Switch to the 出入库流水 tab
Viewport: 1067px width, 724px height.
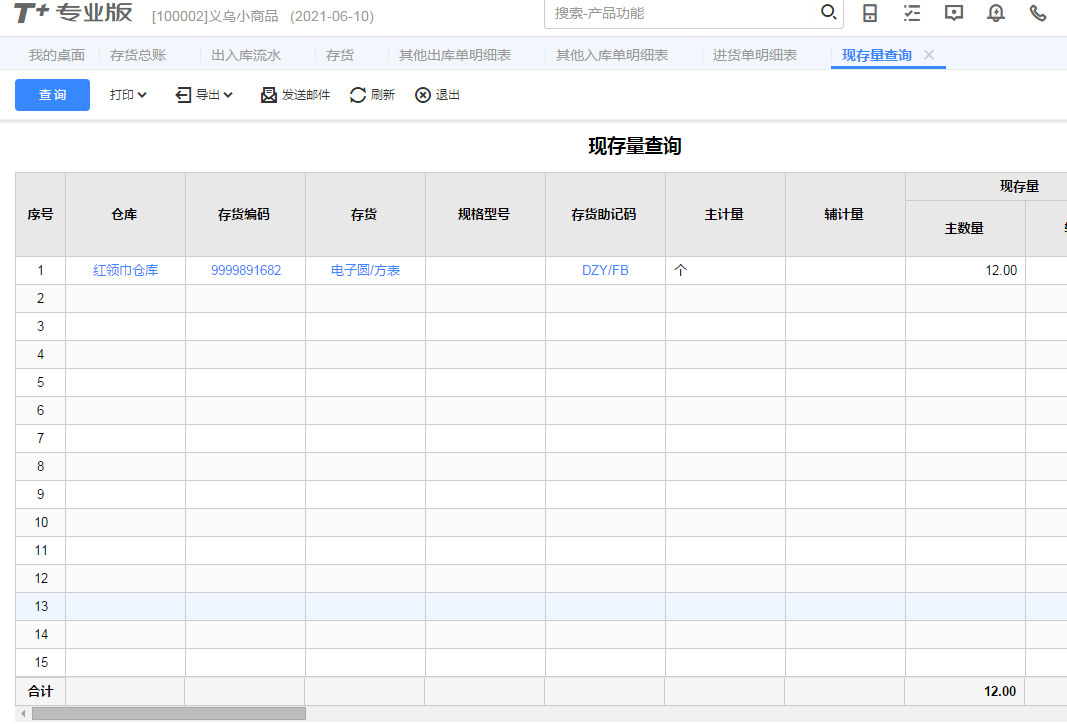tap(246, 55)
